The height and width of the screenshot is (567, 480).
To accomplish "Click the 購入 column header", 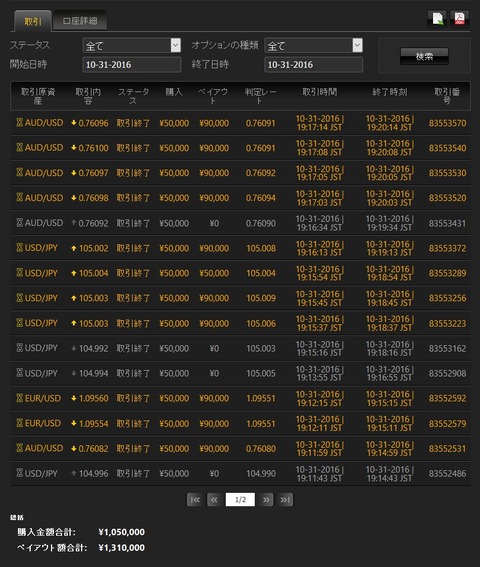I will (174, 92).
